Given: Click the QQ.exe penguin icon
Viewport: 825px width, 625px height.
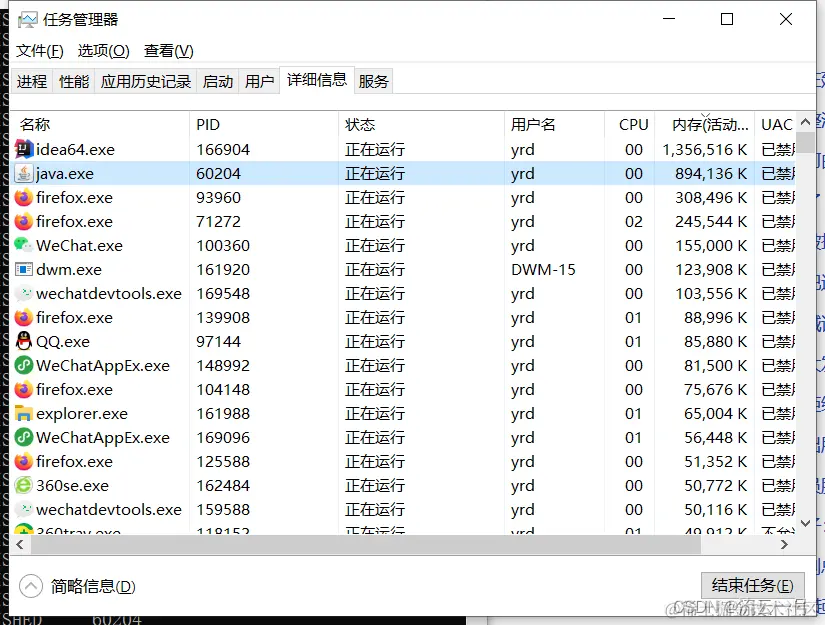Looking at the screenshot, I should point(23,341).
